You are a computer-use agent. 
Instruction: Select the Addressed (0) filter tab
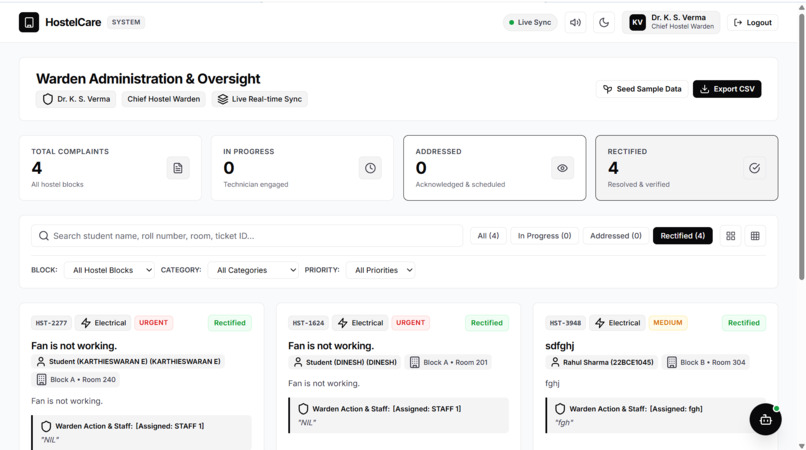click(x=616, y=236)
